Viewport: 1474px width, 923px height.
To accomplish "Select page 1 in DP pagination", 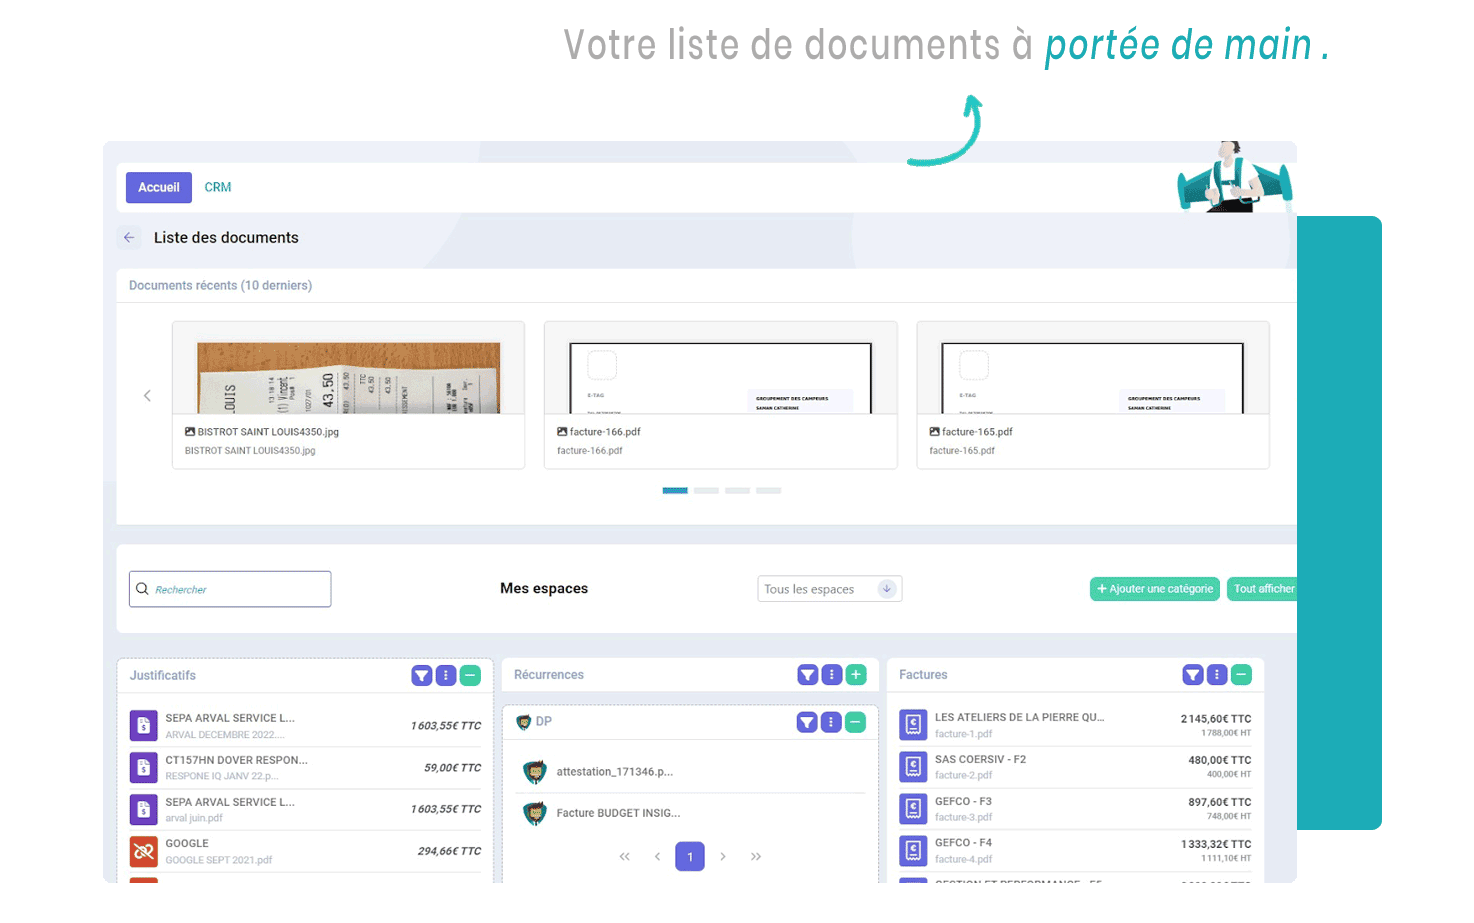I will [x=690, y=857].
